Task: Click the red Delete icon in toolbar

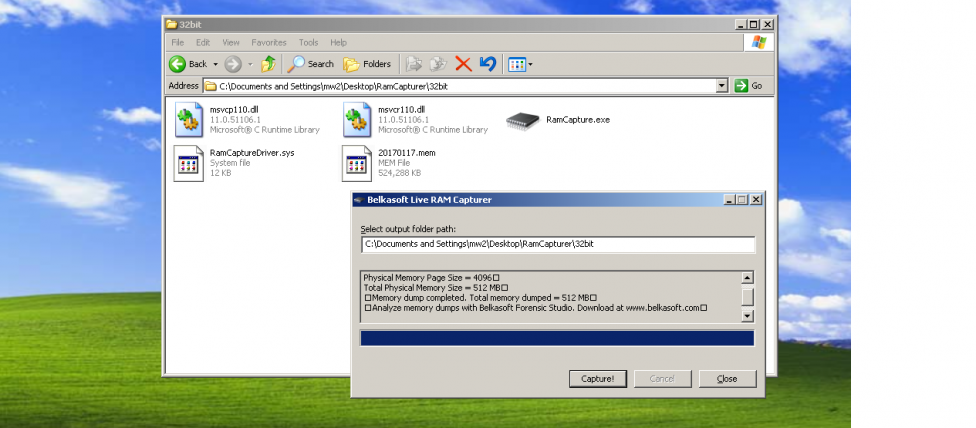Action: 463,64
